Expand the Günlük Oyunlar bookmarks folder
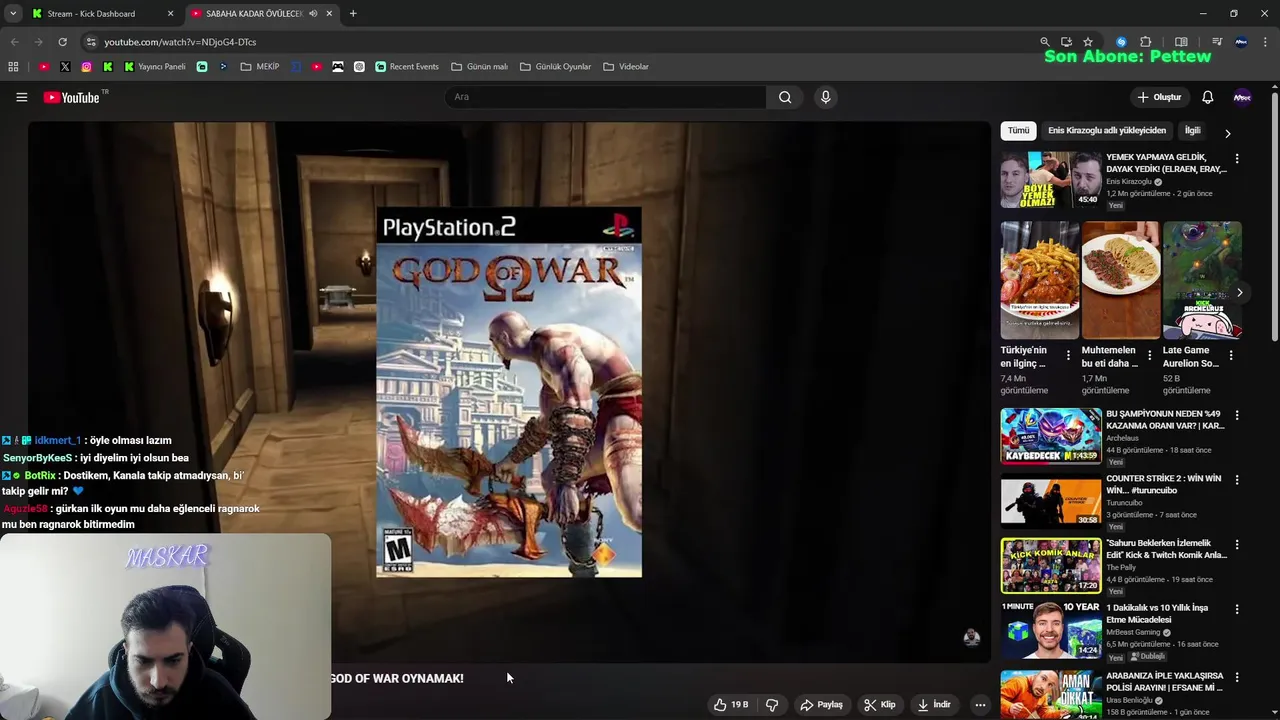This screenshot has height=720, width=1280. (556, 67)
